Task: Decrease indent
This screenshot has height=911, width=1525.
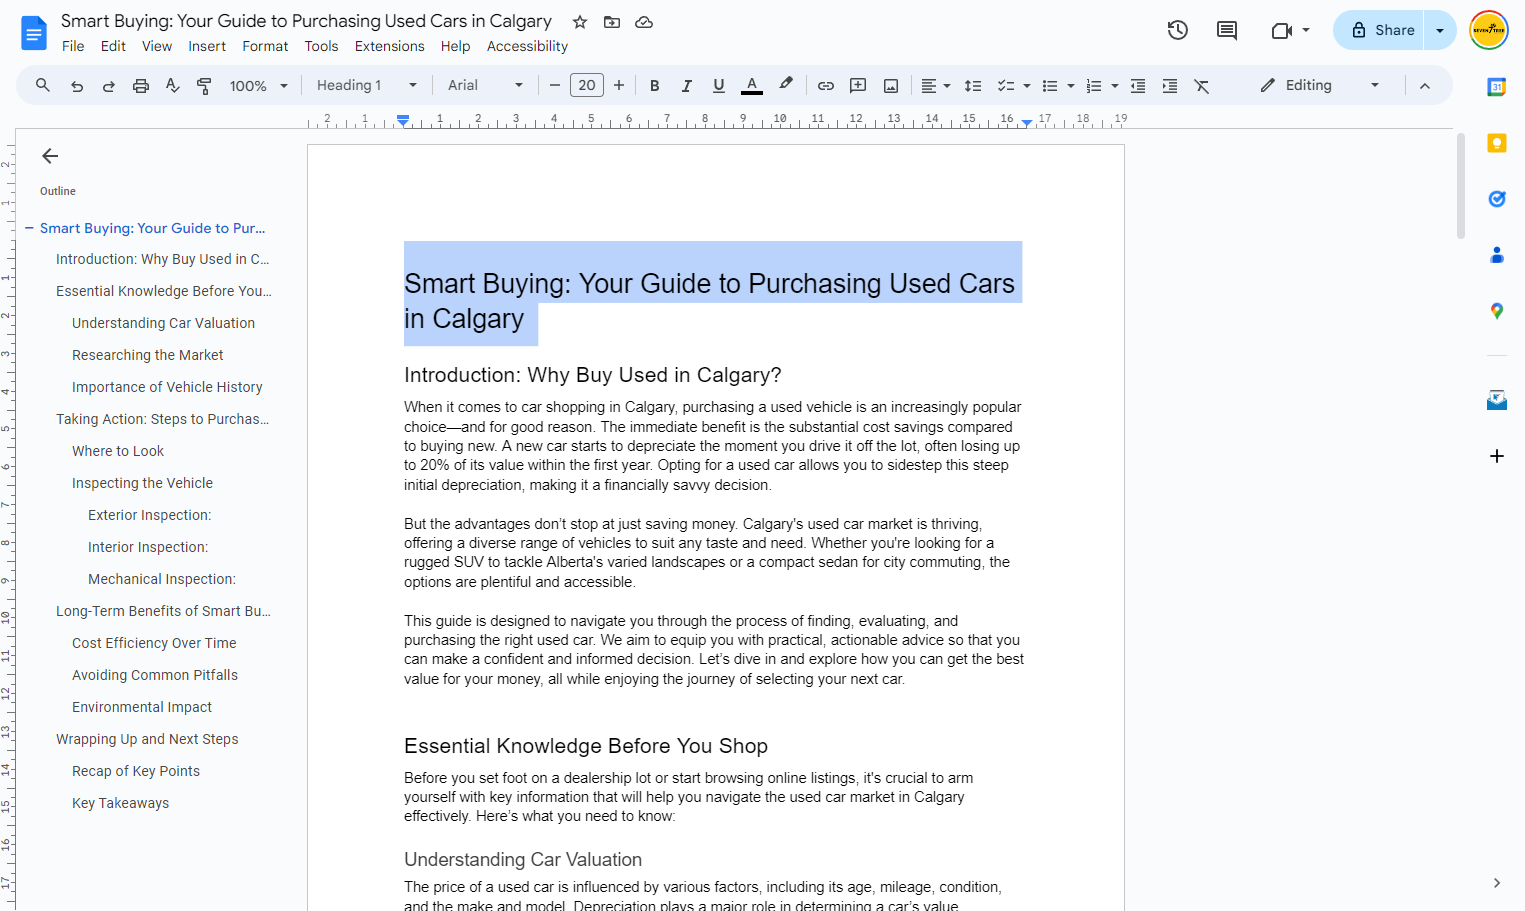Action: 1138,86
